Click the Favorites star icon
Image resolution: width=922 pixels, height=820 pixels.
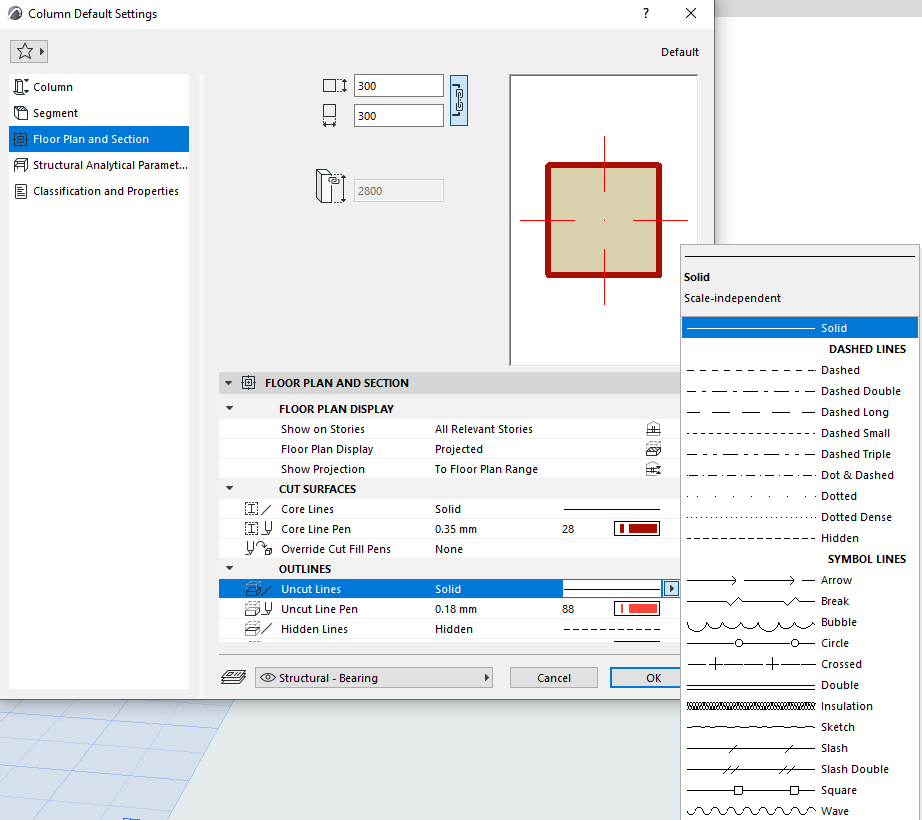(25, 51)
